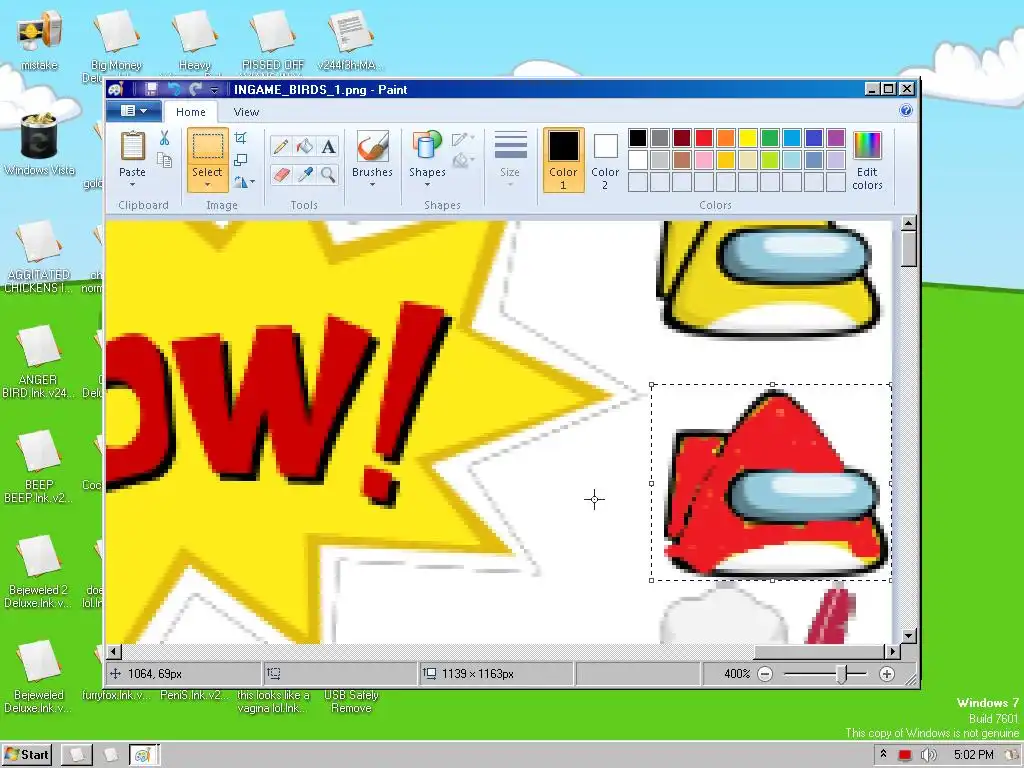Click the Edit colors button
Image resolution: width=1024 pixels, height=768 pixels.
click(x=867, y=160)
